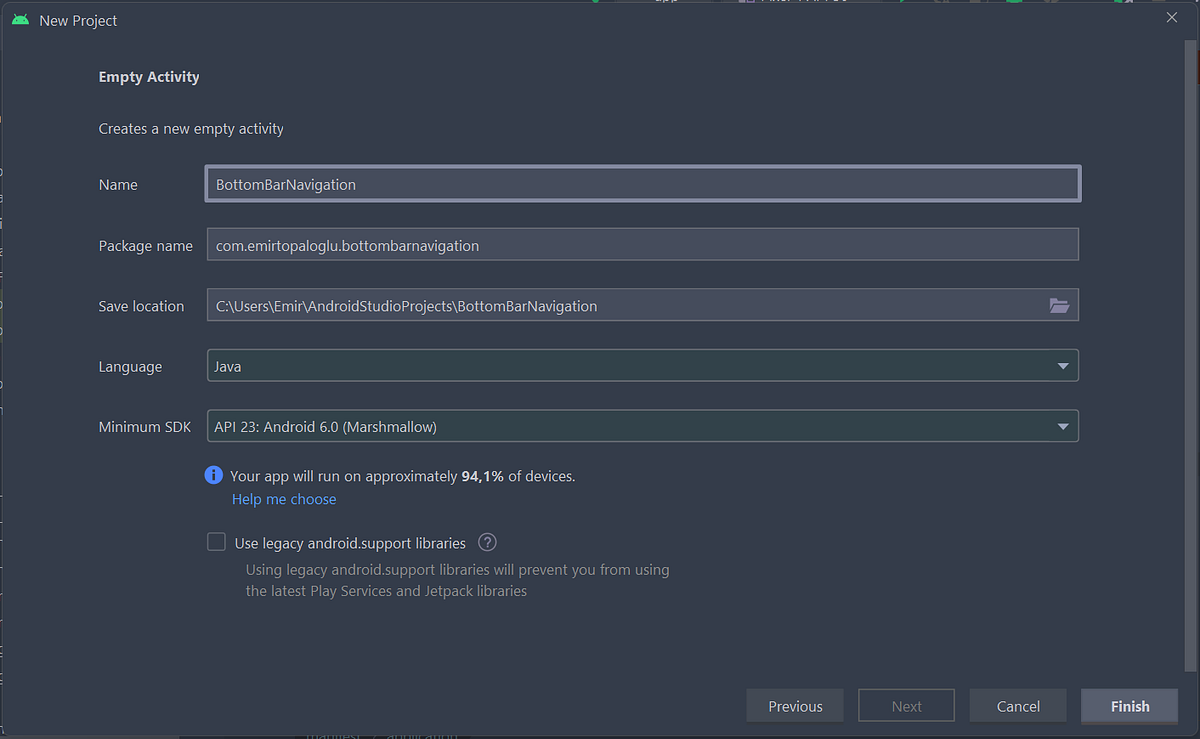Enable the legacy android.support libraries checkbox

click(216, 542)
